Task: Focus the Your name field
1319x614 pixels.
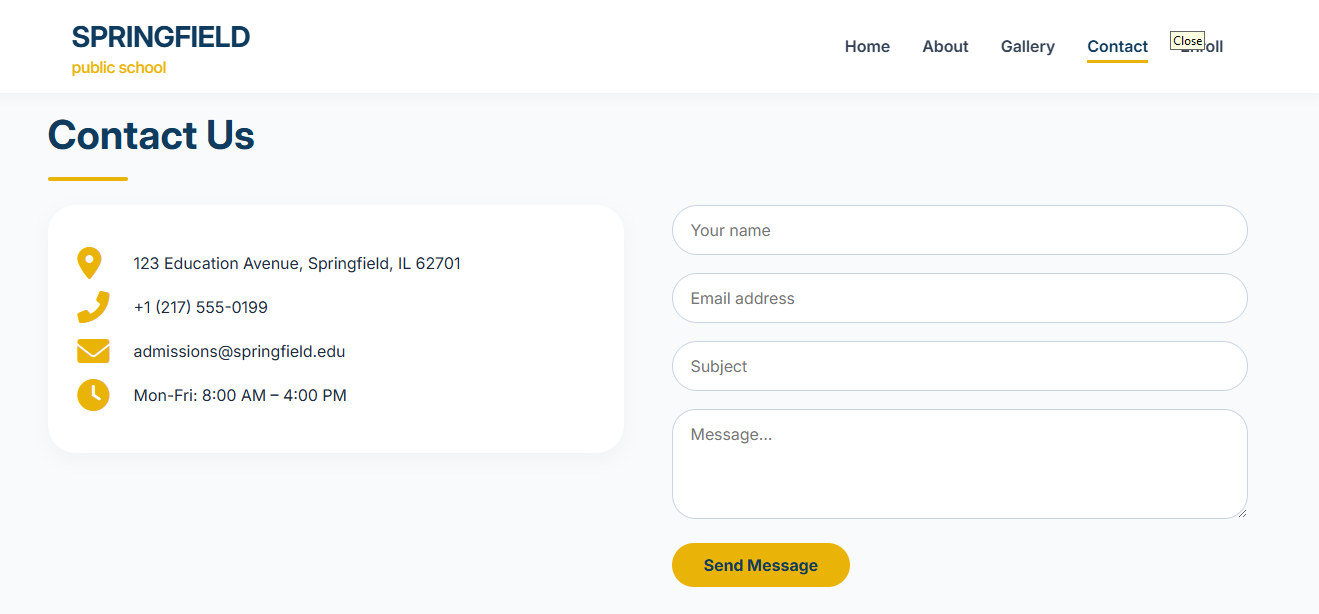Action: [959, 230]
